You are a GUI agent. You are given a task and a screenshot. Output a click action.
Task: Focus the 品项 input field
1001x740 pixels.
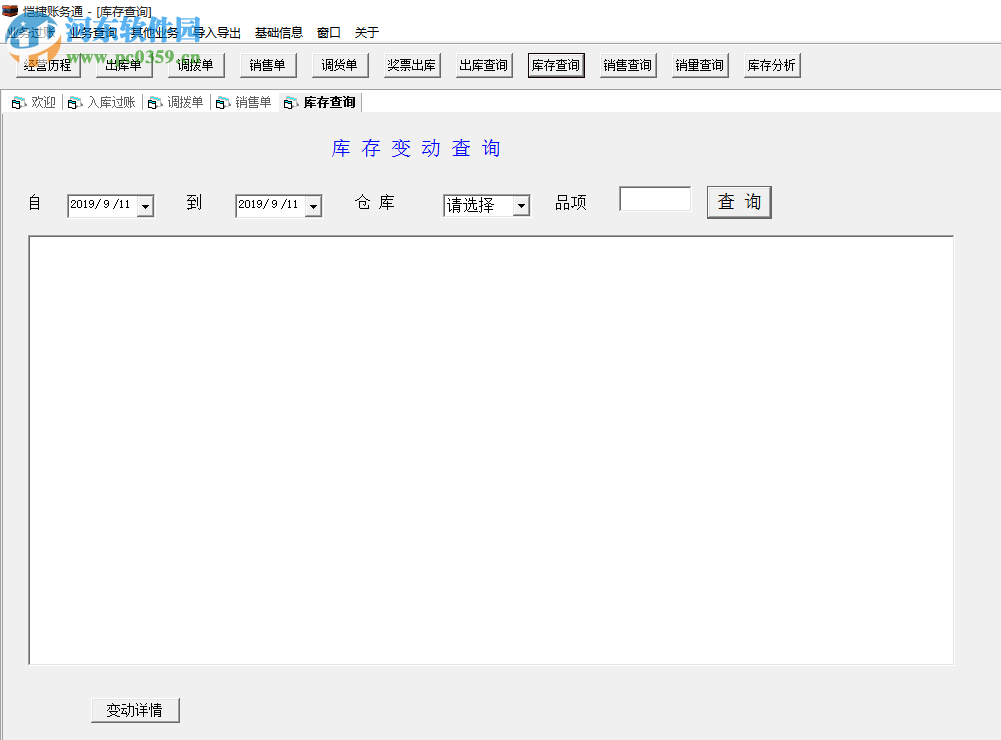tap(655, 199)
